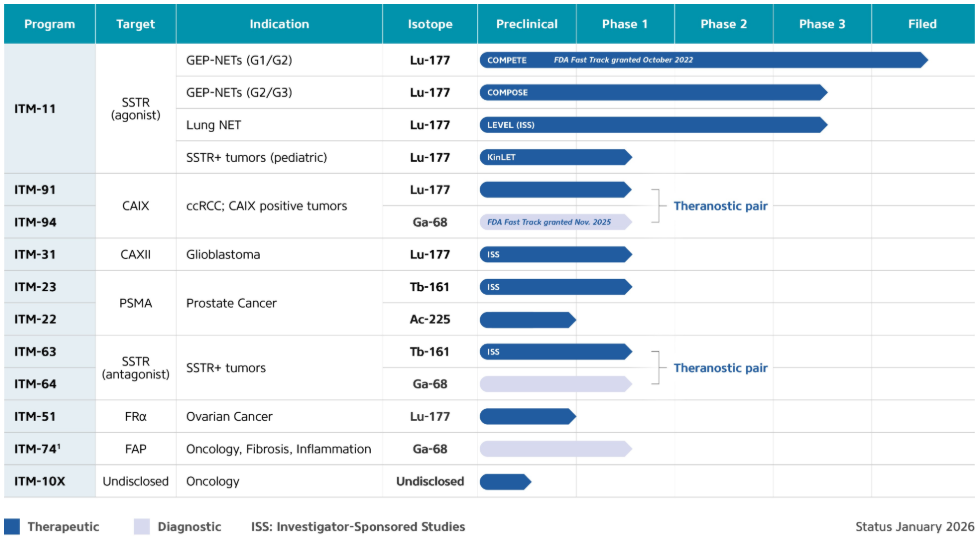Screen dimensions: 978x549
Task: Select the COMPOSE progress bar
Action: (654, 92)
